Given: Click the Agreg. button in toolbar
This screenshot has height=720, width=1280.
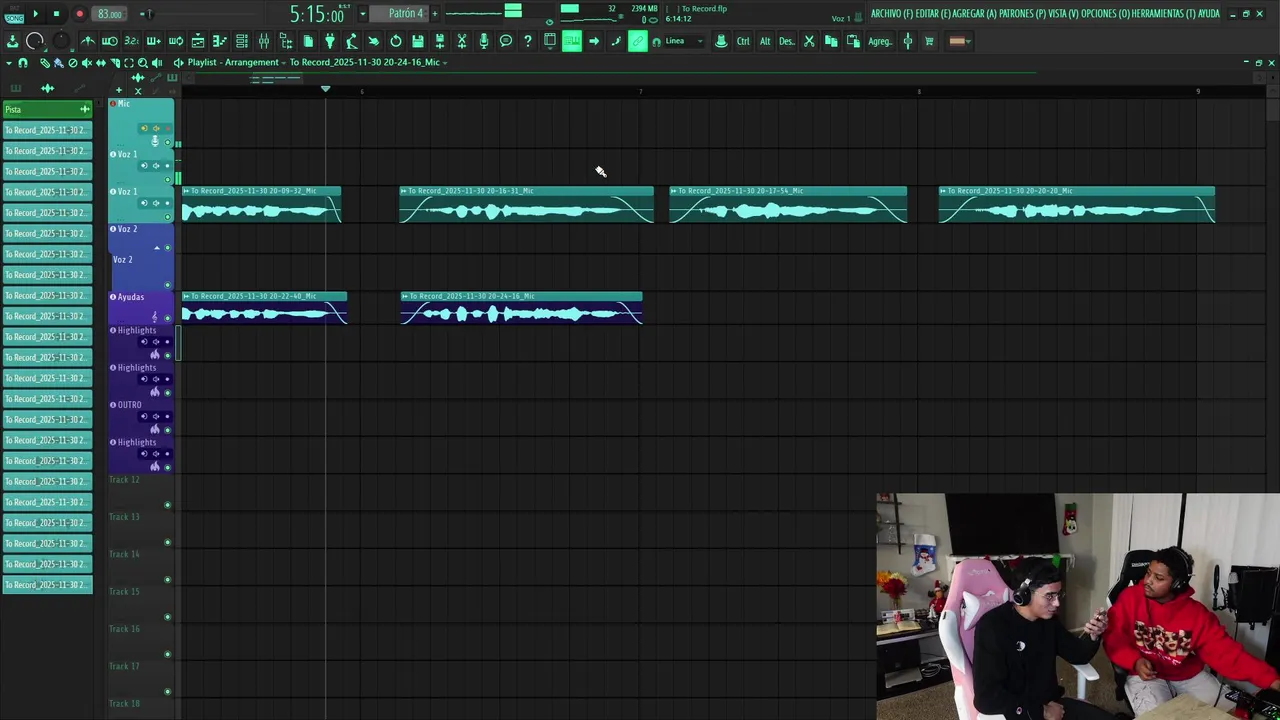Looking at the screenshot, I should click(880, 41).
